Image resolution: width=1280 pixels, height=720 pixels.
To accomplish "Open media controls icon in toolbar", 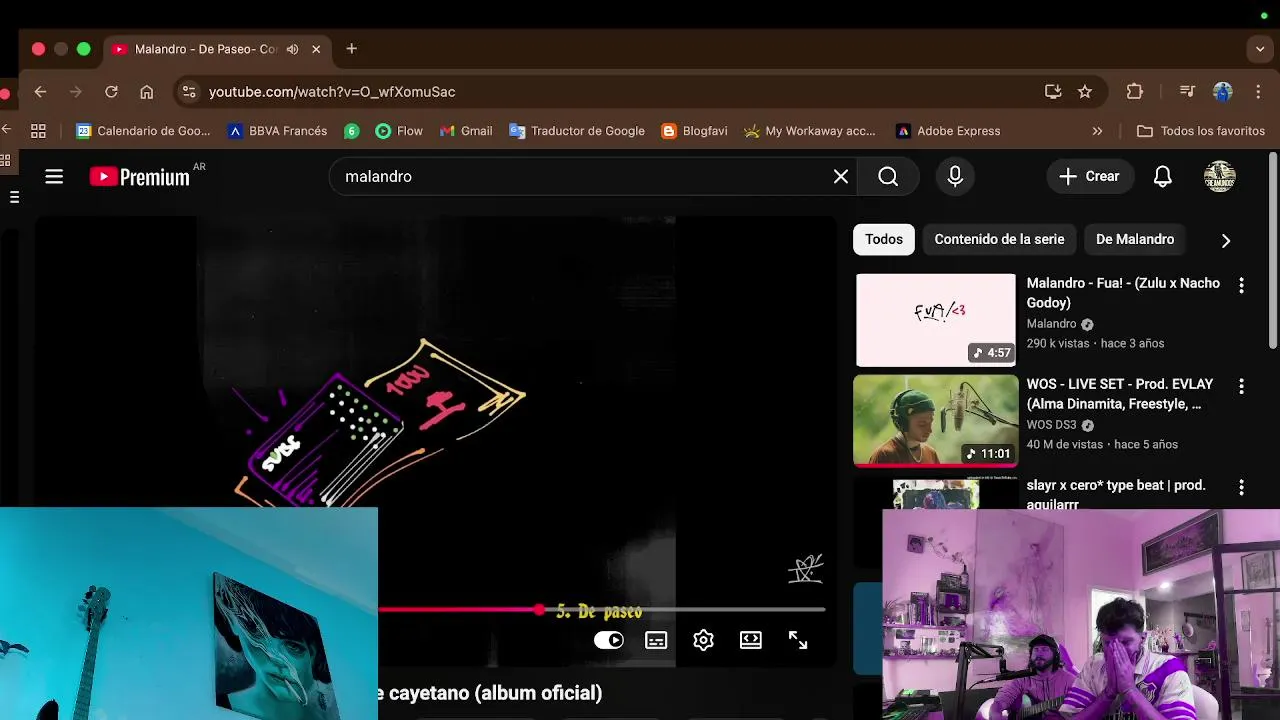I will [1187, 92].
